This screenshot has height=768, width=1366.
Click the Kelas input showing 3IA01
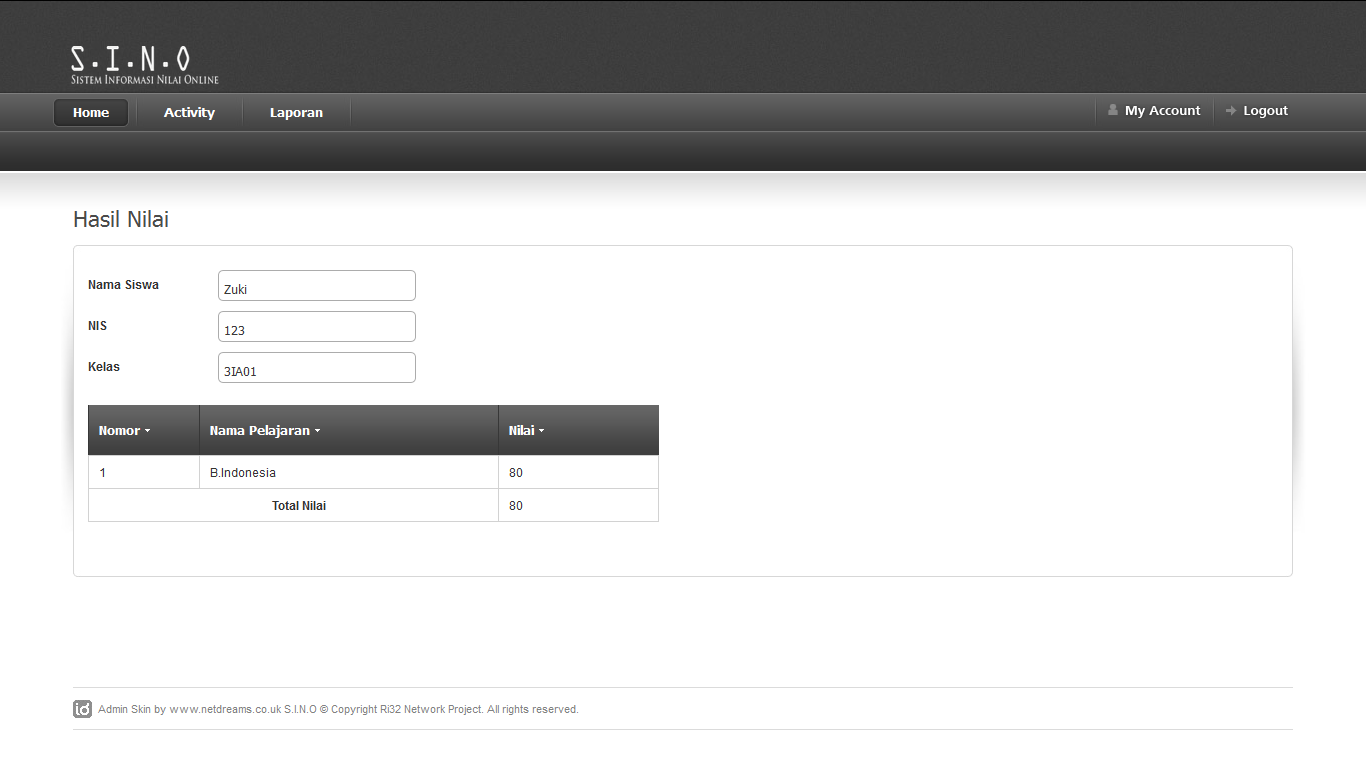click(x=316, y=367)
